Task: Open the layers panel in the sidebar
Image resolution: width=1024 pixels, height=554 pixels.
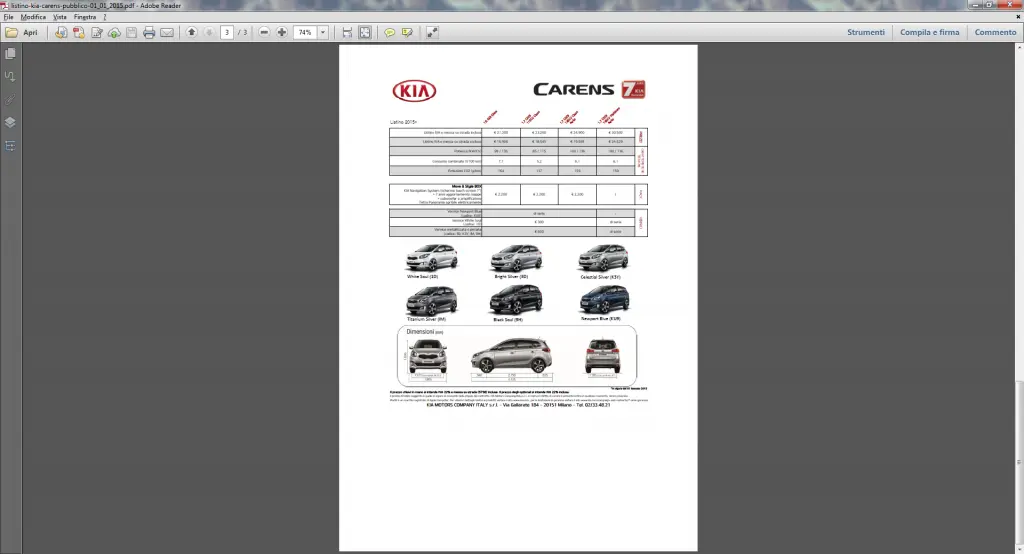Action: [x=10, y=122]
